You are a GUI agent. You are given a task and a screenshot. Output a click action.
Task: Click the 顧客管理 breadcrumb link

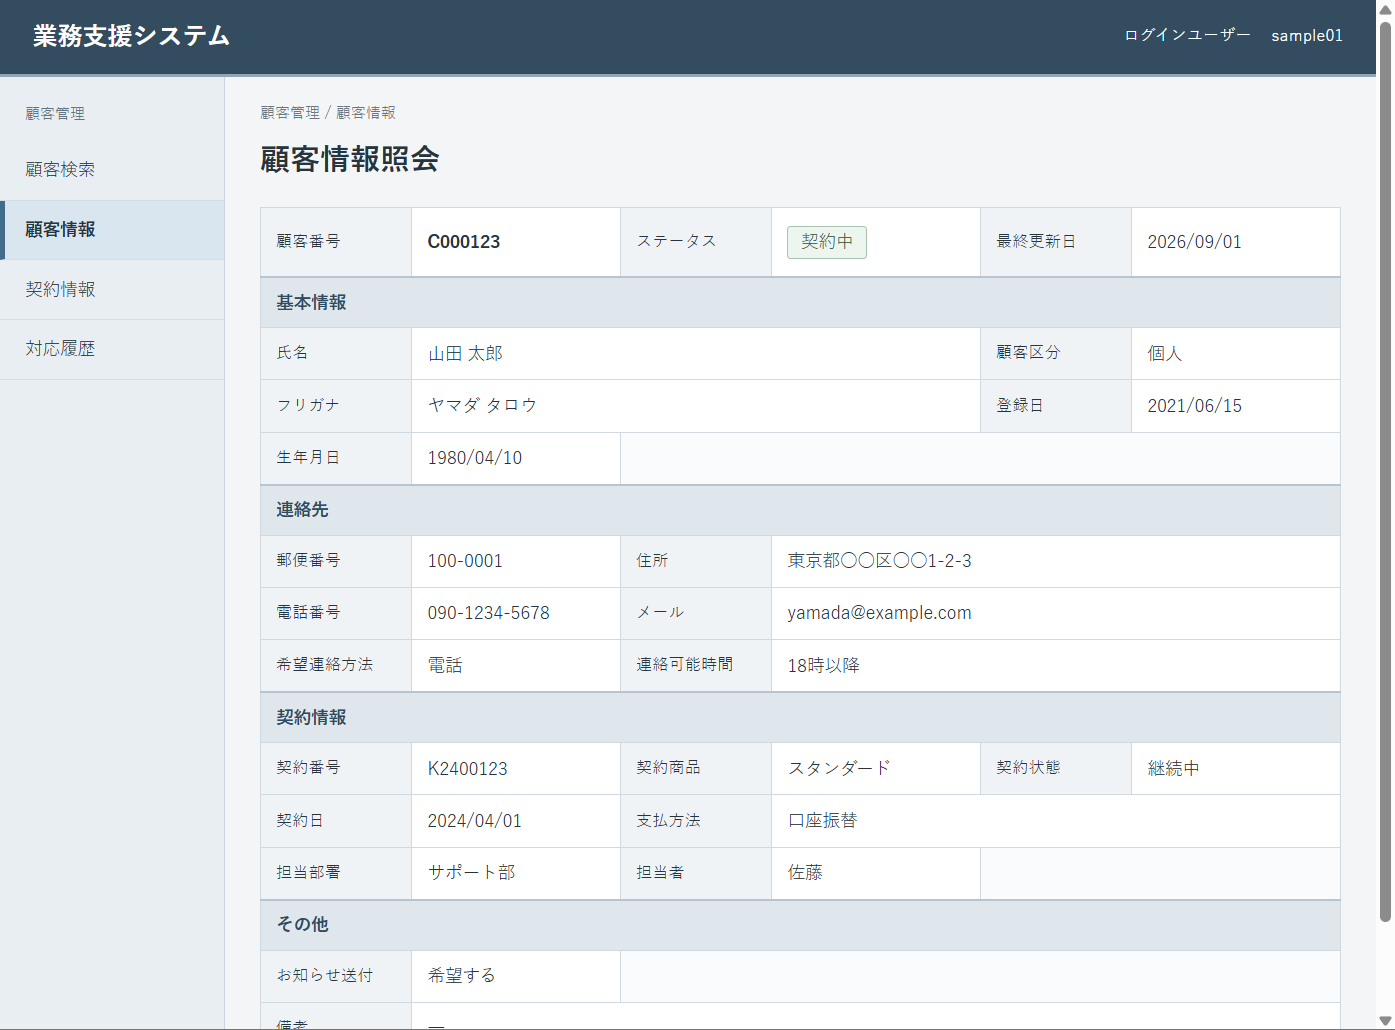point(290,113)
